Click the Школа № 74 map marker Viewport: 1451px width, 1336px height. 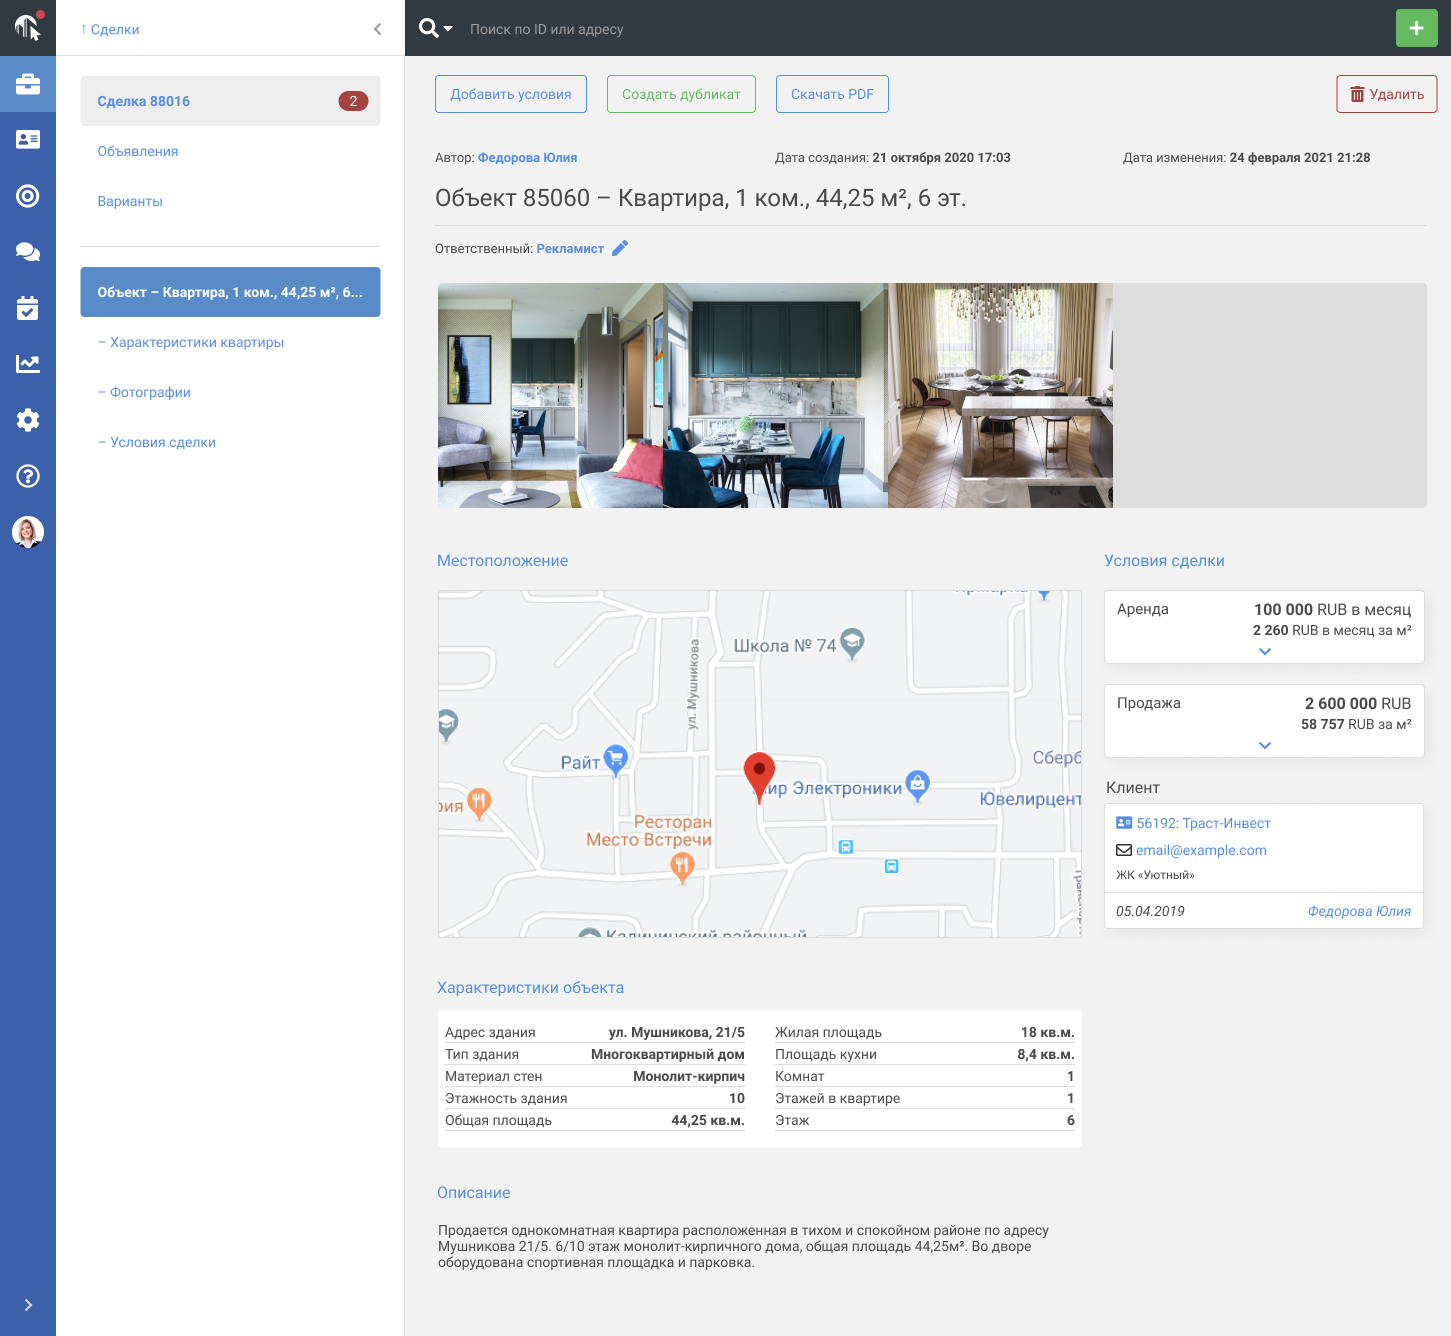click(x=852, y=643)
